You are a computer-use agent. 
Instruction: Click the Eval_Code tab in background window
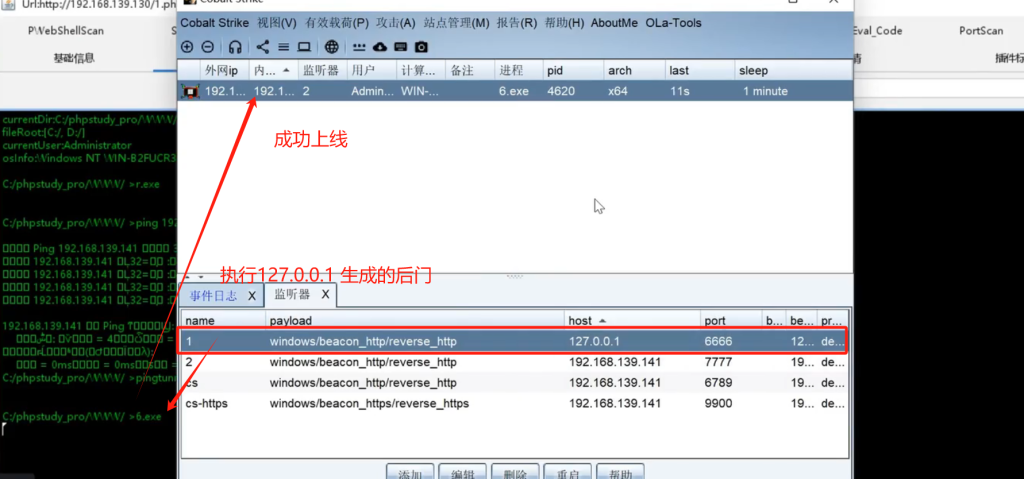coord(878,31)
